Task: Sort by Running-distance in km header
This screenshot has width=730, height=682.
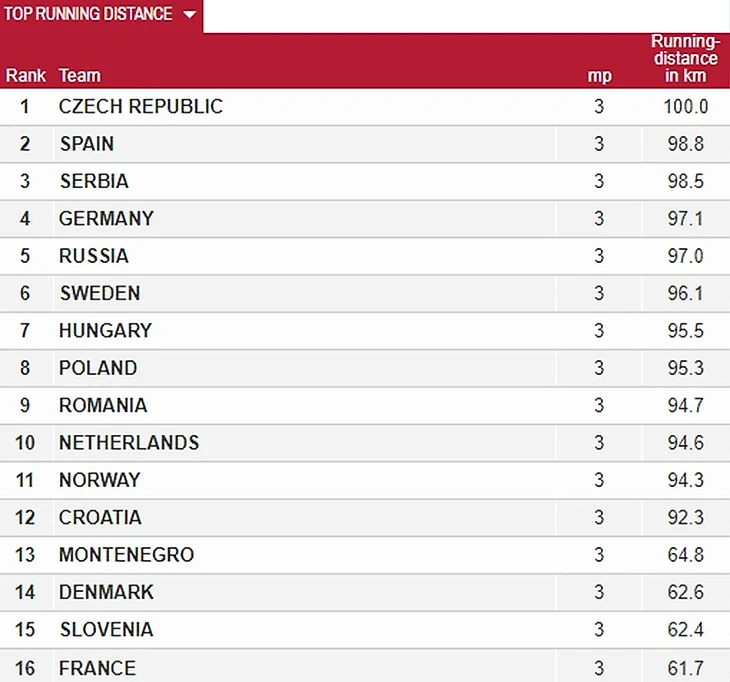Action: coord(685,59)
